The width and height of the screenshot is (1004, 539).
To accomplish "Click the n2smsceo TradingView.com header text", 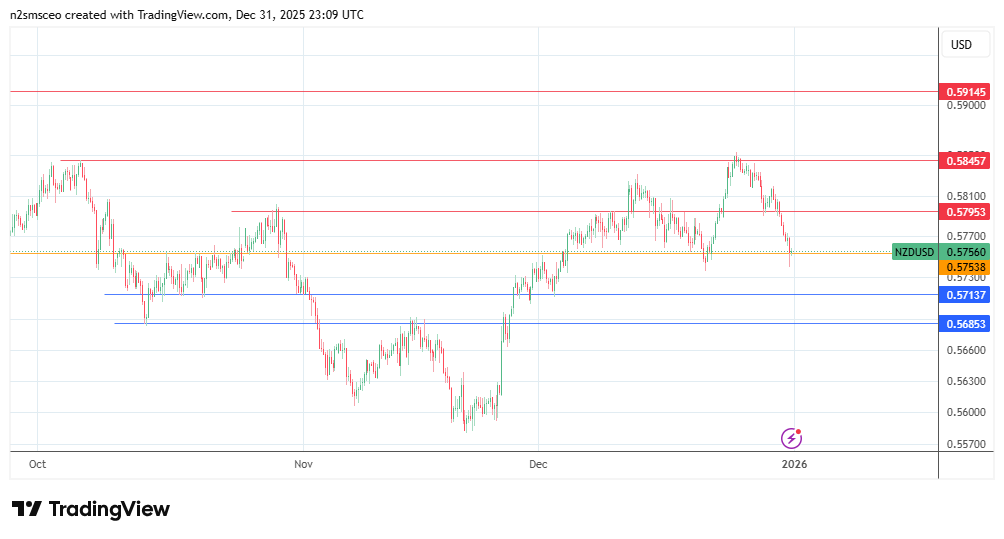I will pyautogui.click(x=187, y=15).
